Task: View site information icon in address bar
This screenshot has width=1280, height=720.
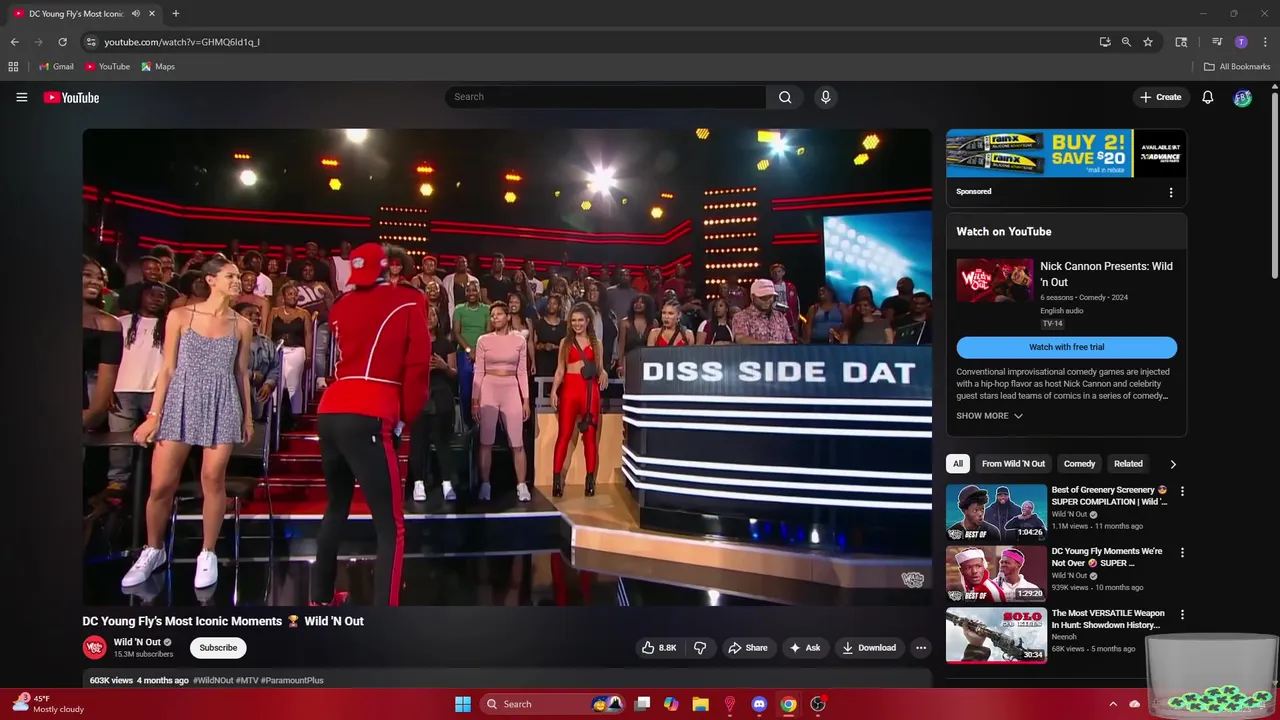Action: [91, 42]
